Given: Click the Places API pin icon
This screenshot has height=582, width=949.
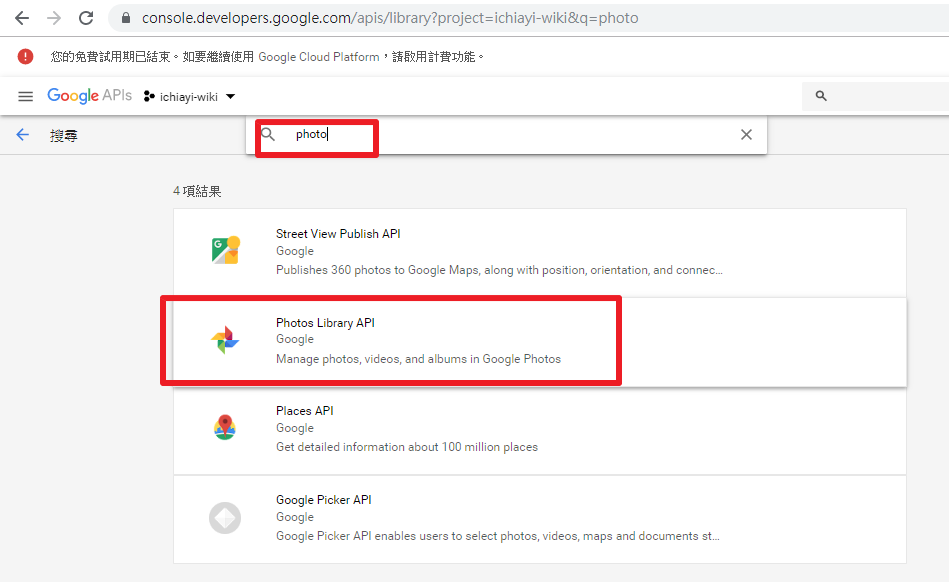Looking at the screenshot, I should [x=225, y=427].
